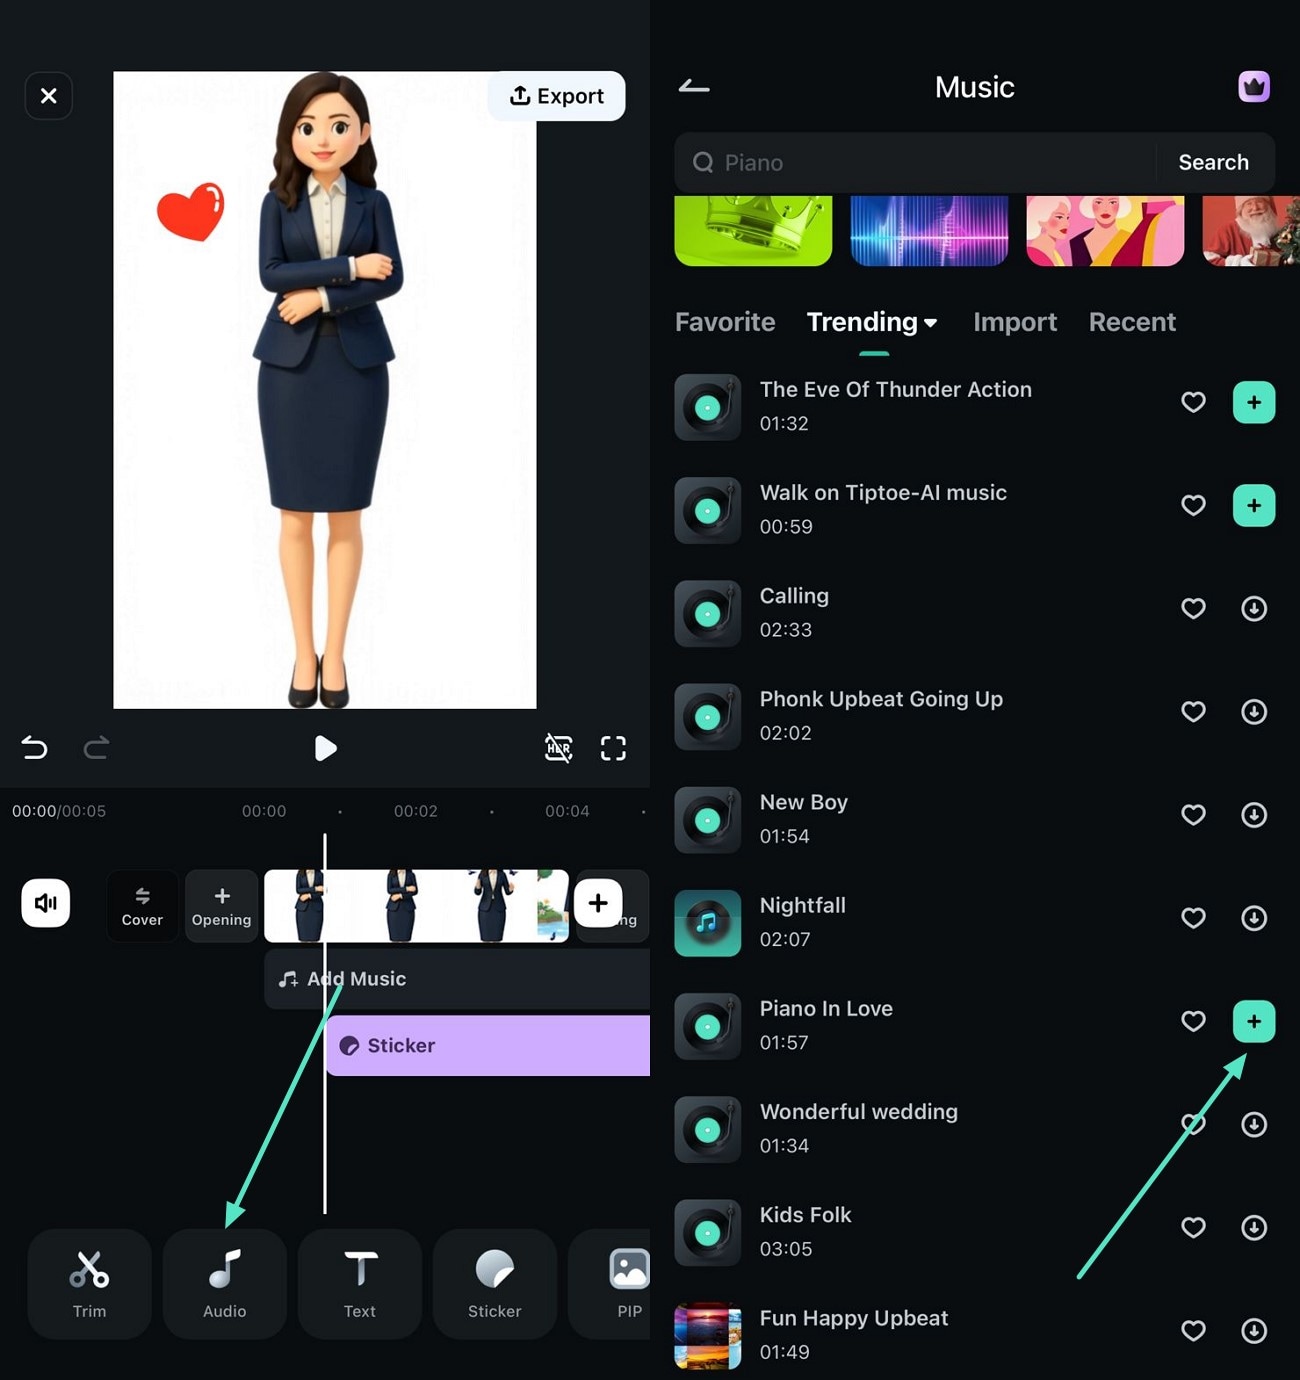Viewport: 1300px width, 1380px height.
Task: Switch to the Recent tab
Action: (1132, 322)
